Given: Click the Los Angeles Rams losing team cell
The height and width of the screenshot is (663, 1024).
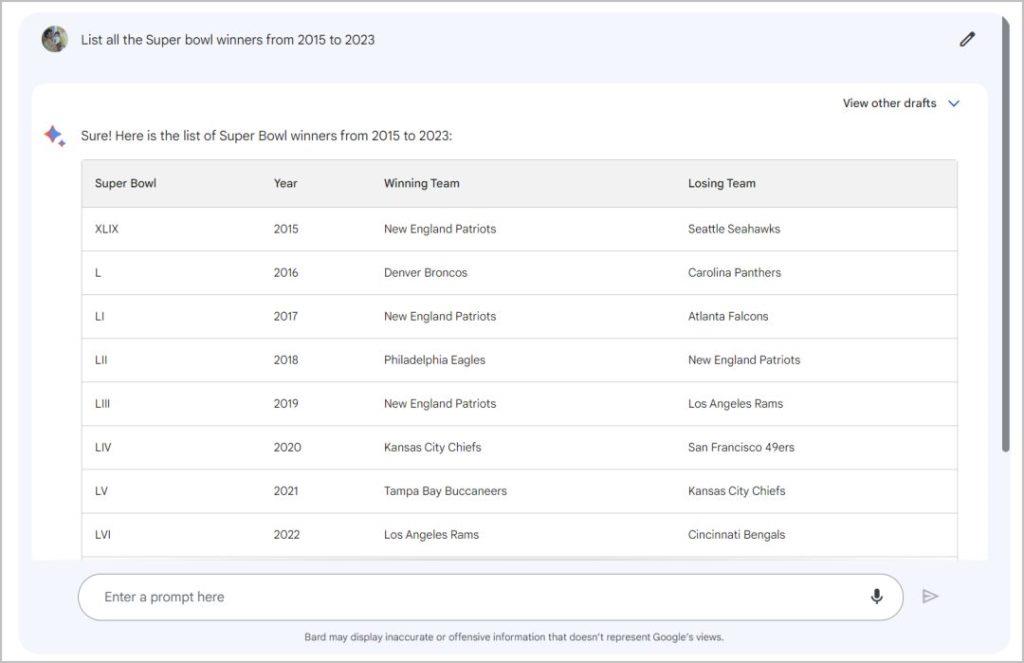Looking at the screenshot, I should tap(735, 404).
